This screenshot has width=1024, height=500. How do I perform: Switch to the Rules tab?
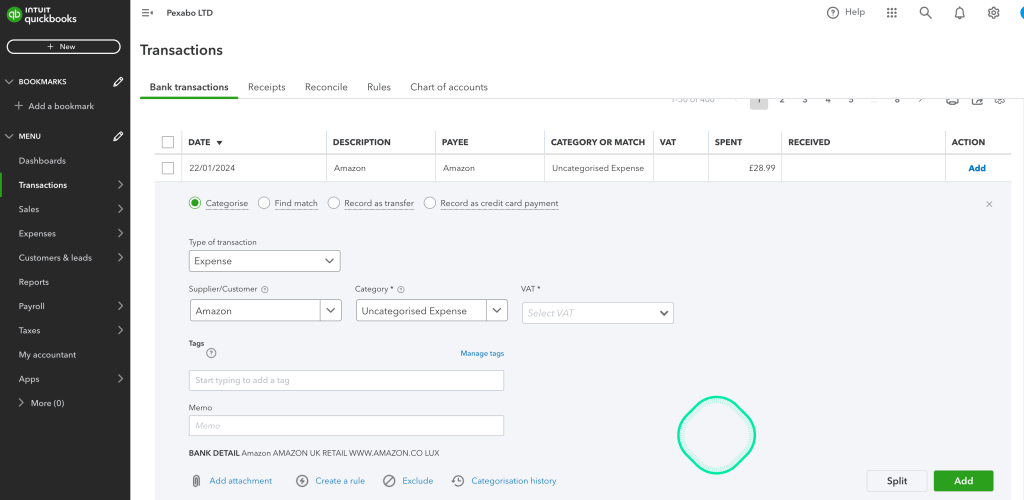379,87
